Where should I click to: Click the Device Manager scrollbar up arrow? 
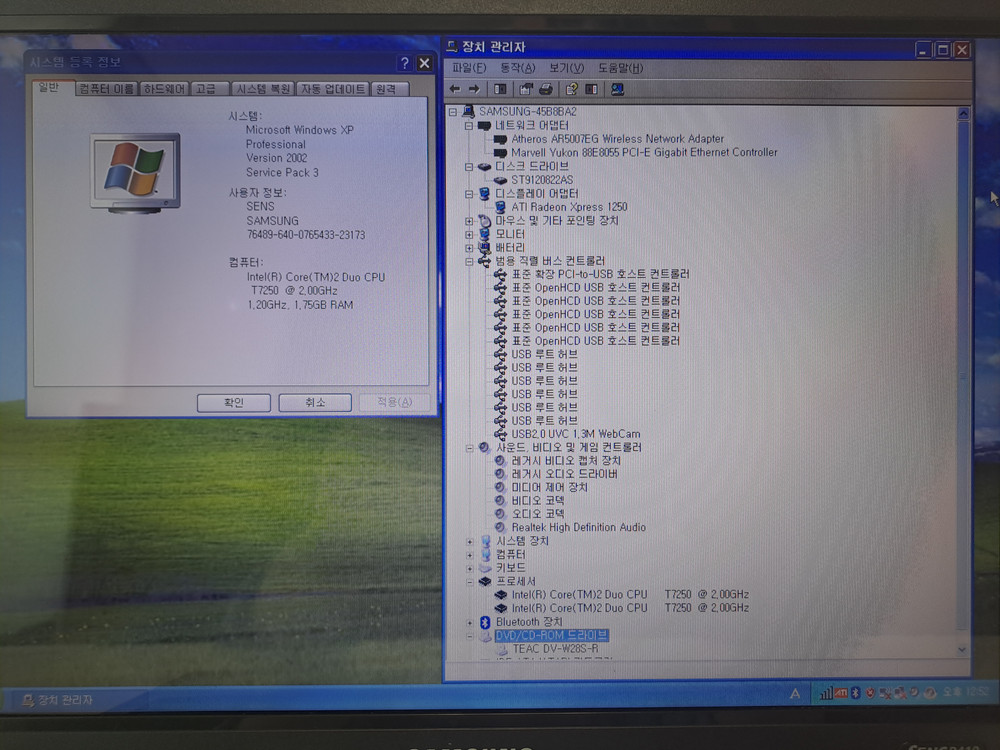point(963,114)
